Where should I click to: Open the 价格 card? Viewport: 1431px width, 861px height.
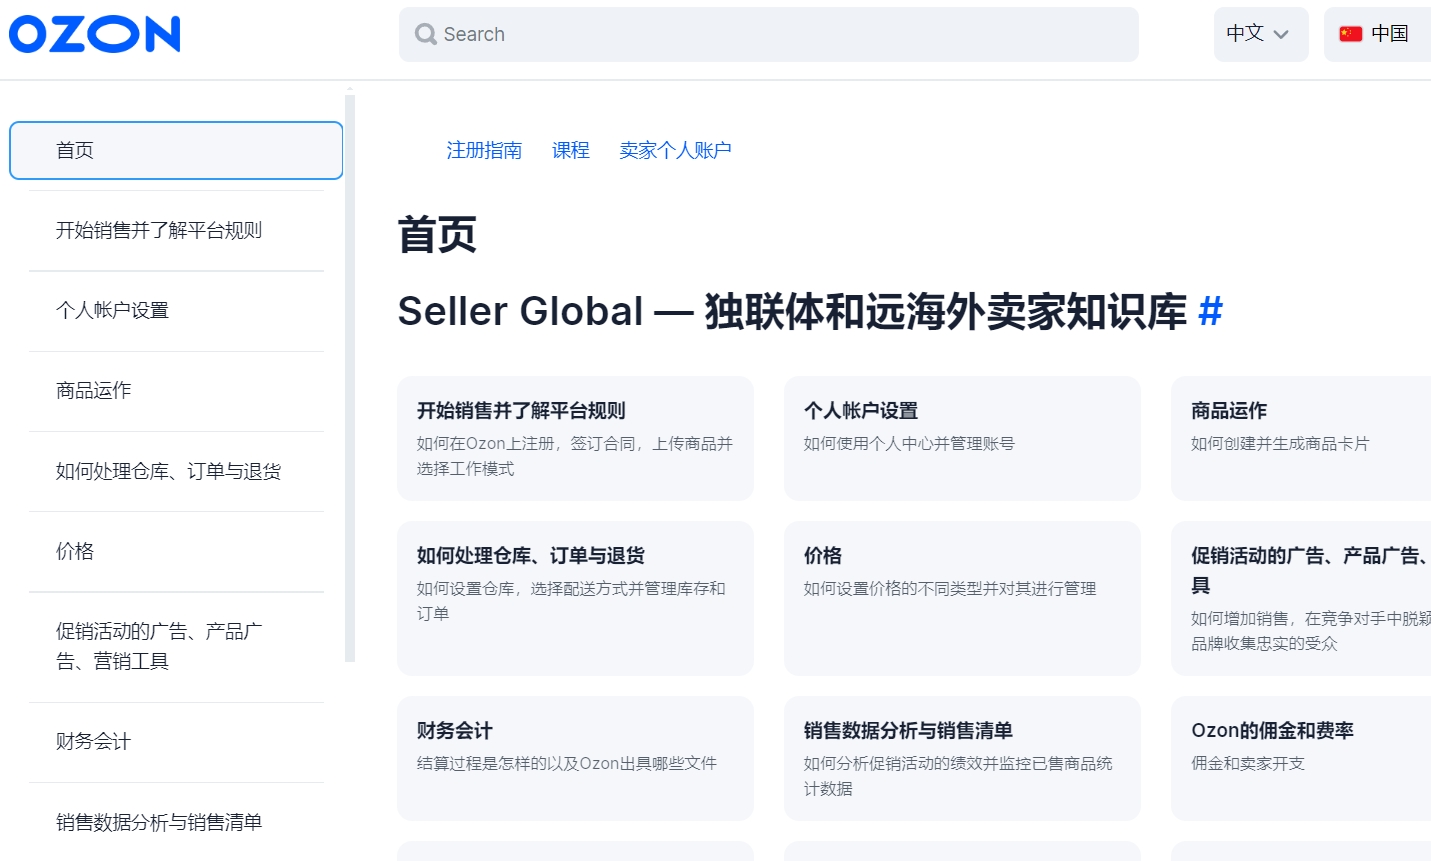(x=962, y=598)
